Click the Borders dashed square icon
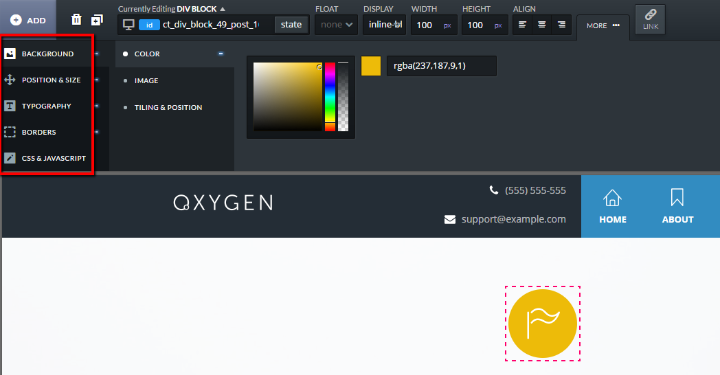The image size is (720, 375). [x=10, y=132]
